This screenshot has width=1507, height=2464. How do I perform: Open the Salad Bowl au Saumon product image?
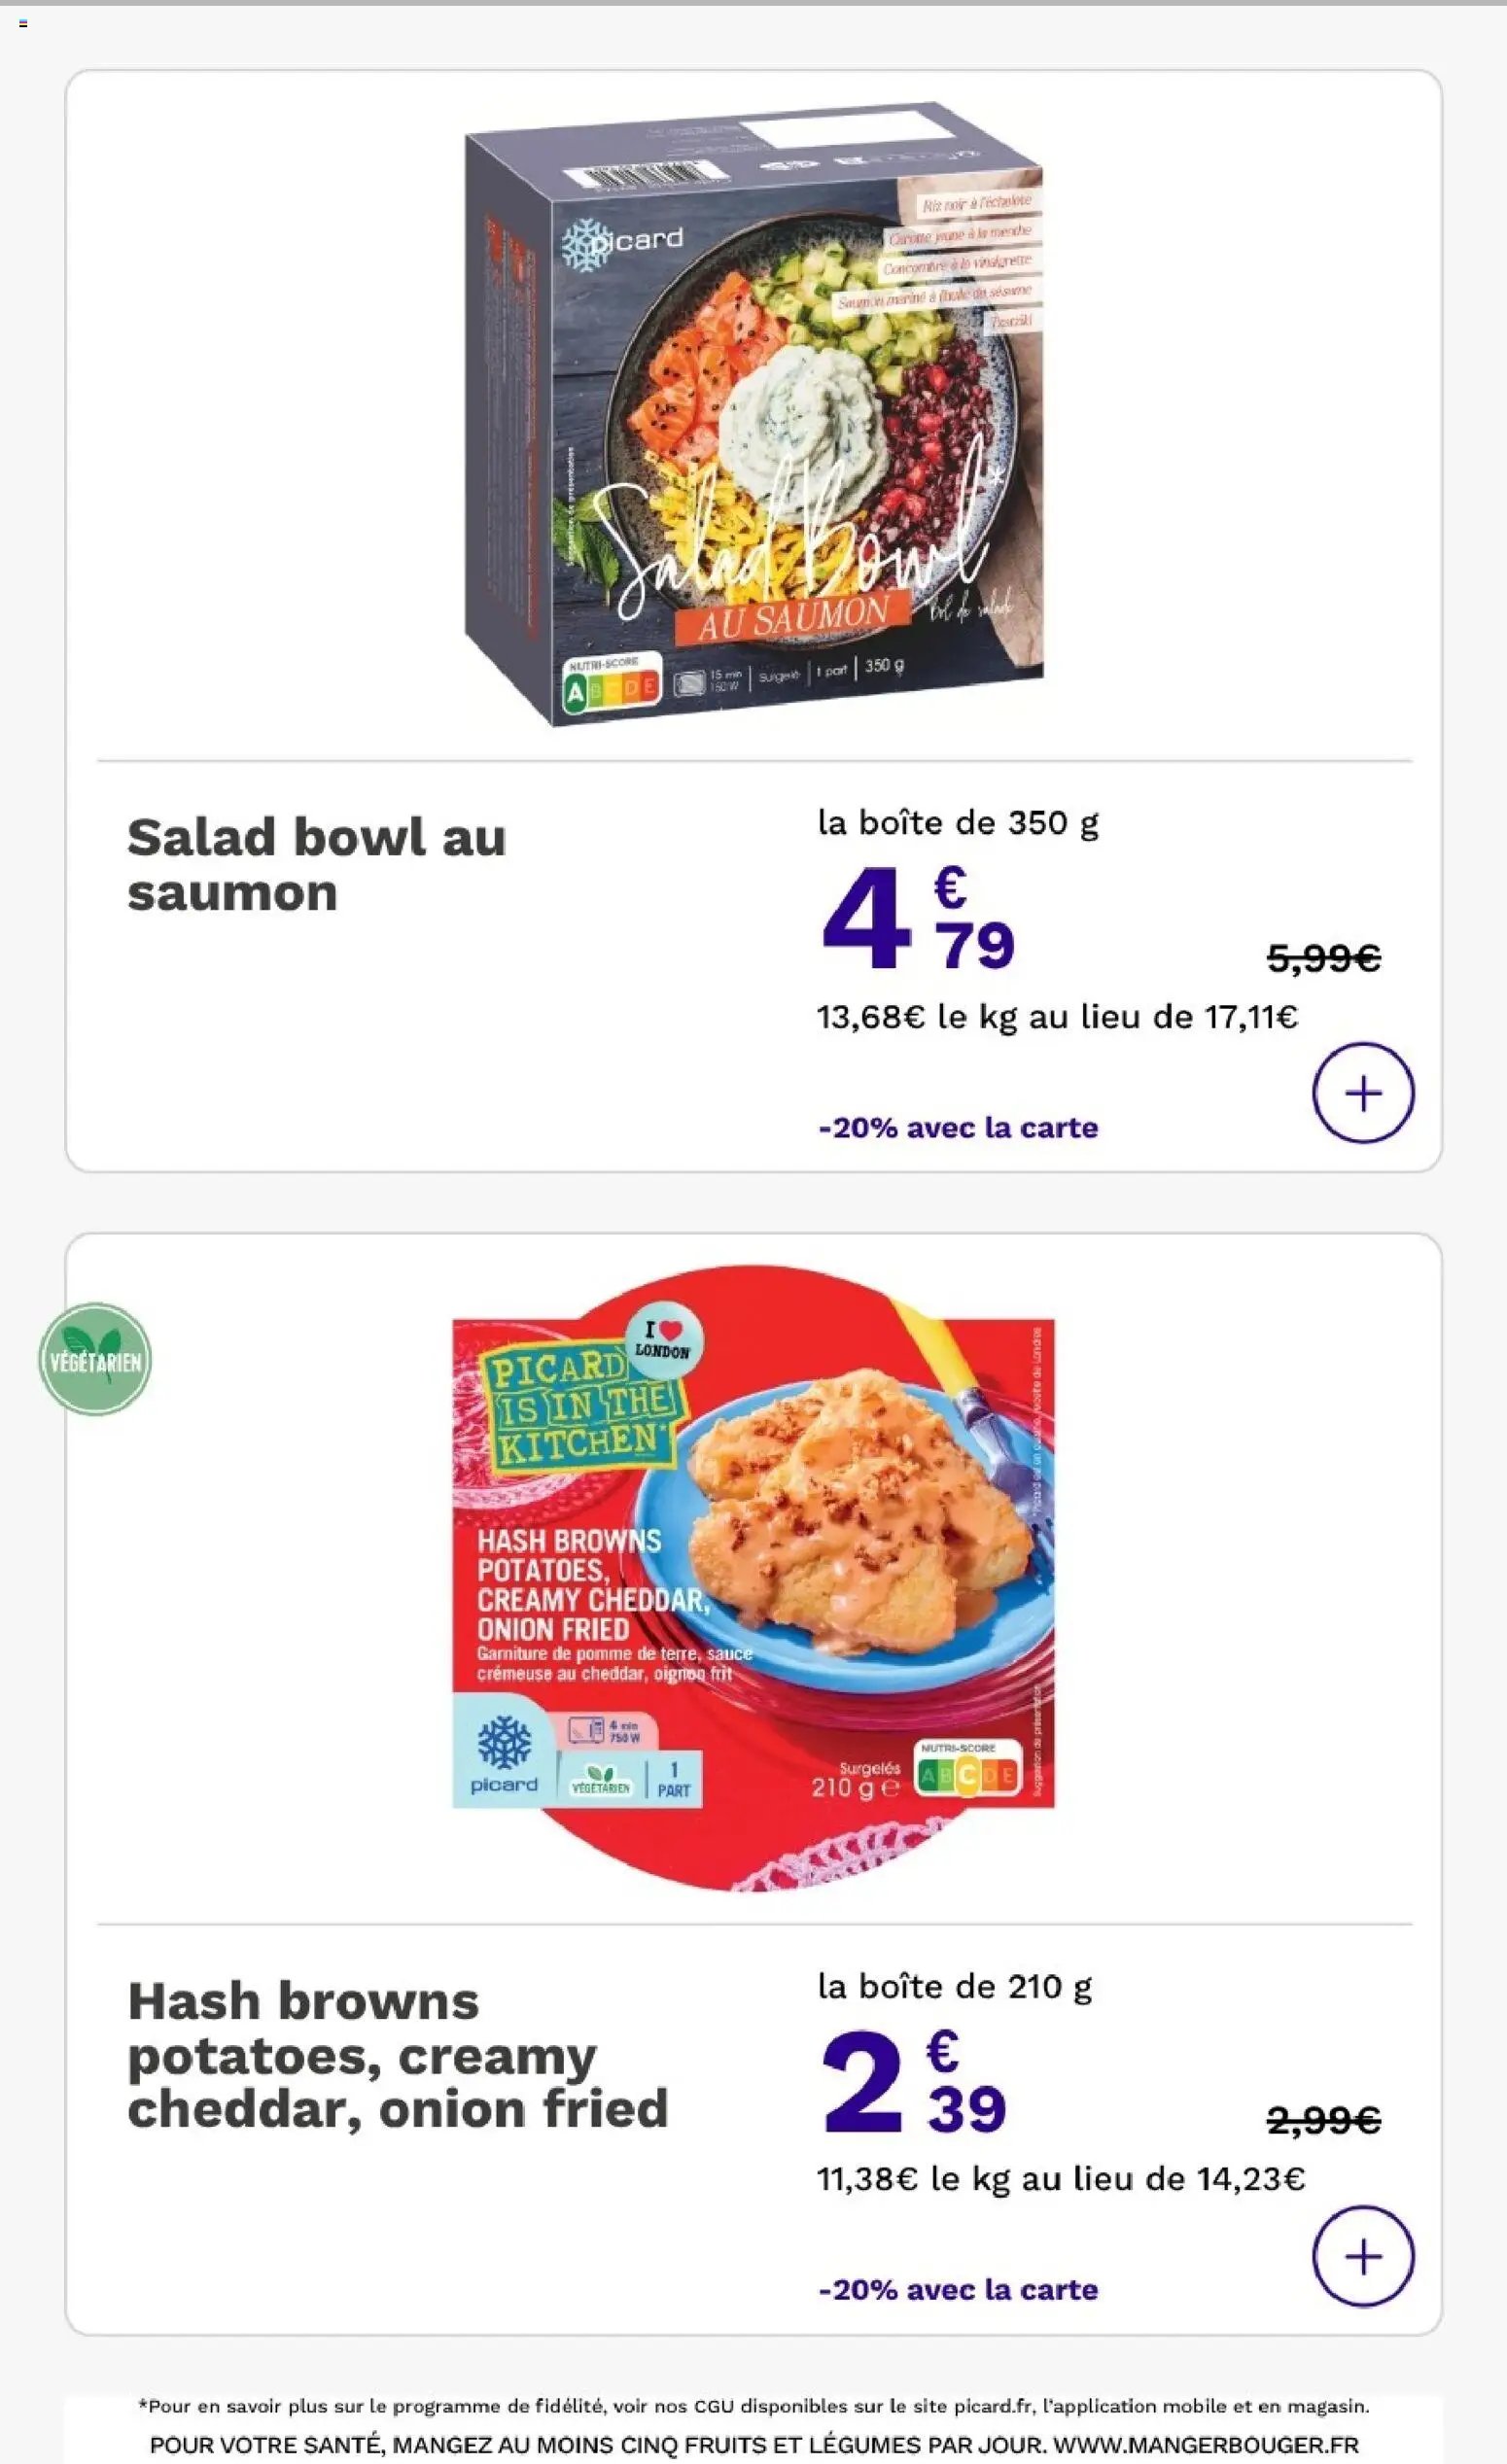(x=755, y=413)
